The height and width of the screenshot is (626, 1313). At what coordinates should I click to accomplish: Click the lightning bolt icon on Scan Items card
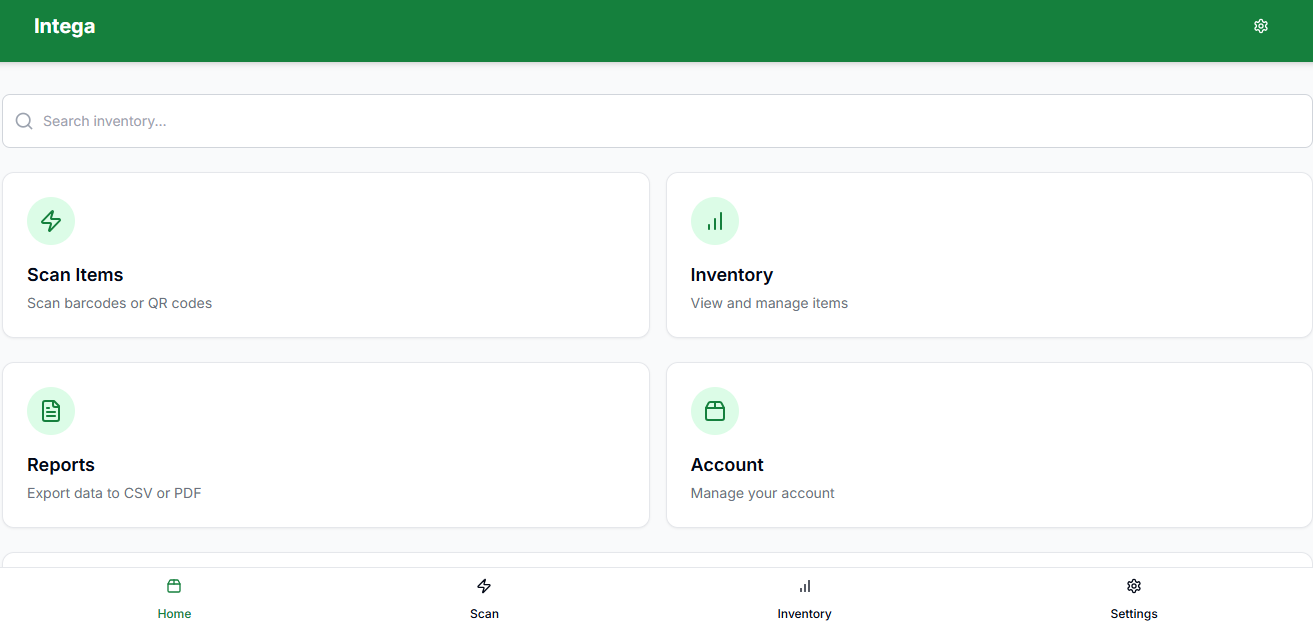[x=51, y=221]
